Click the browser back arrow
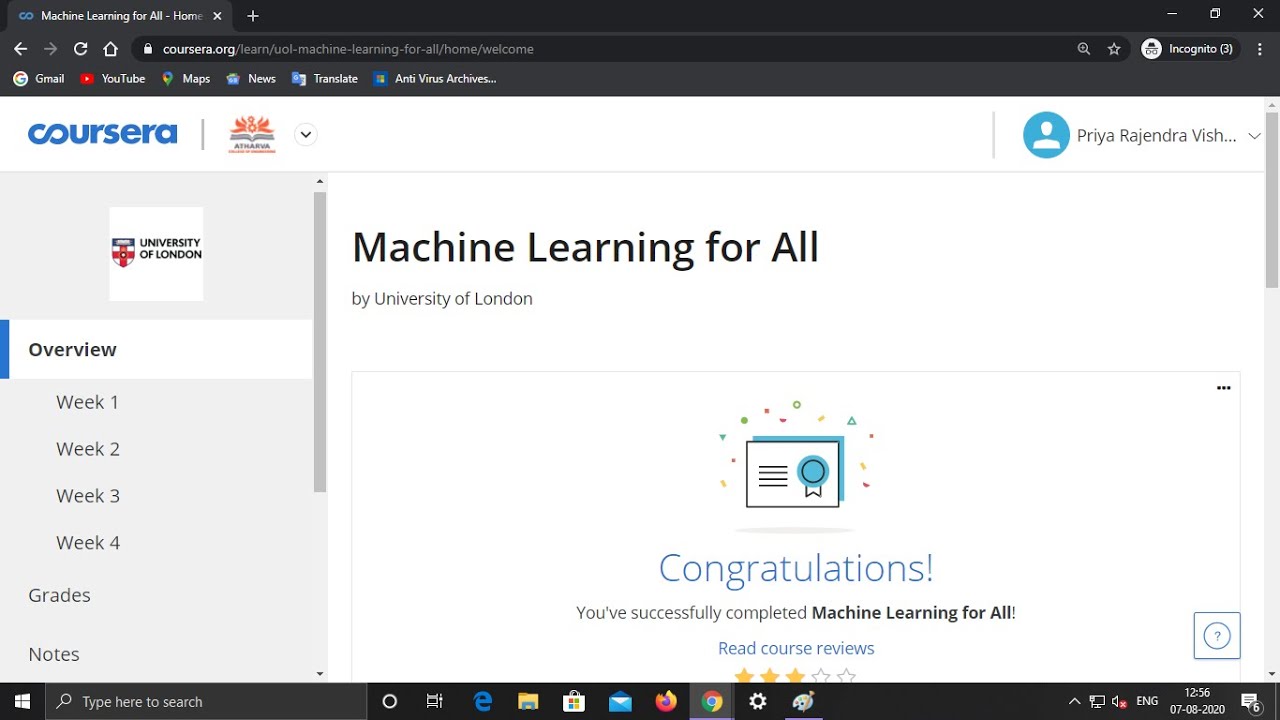1280x720 pixels. pos(20,48)
